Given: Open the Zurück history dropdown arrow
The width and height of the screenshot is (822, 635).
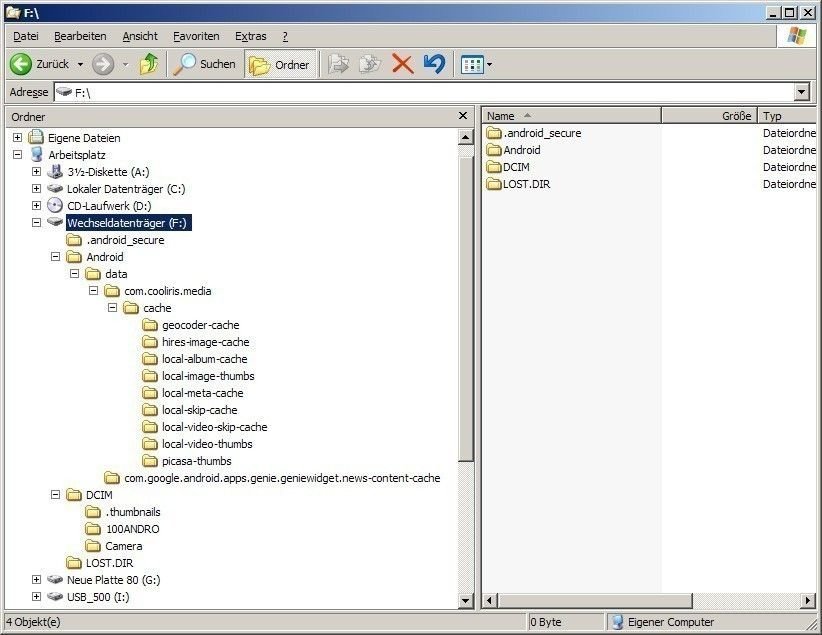Looking at the screenshot, I should click(x=80, y=64).
